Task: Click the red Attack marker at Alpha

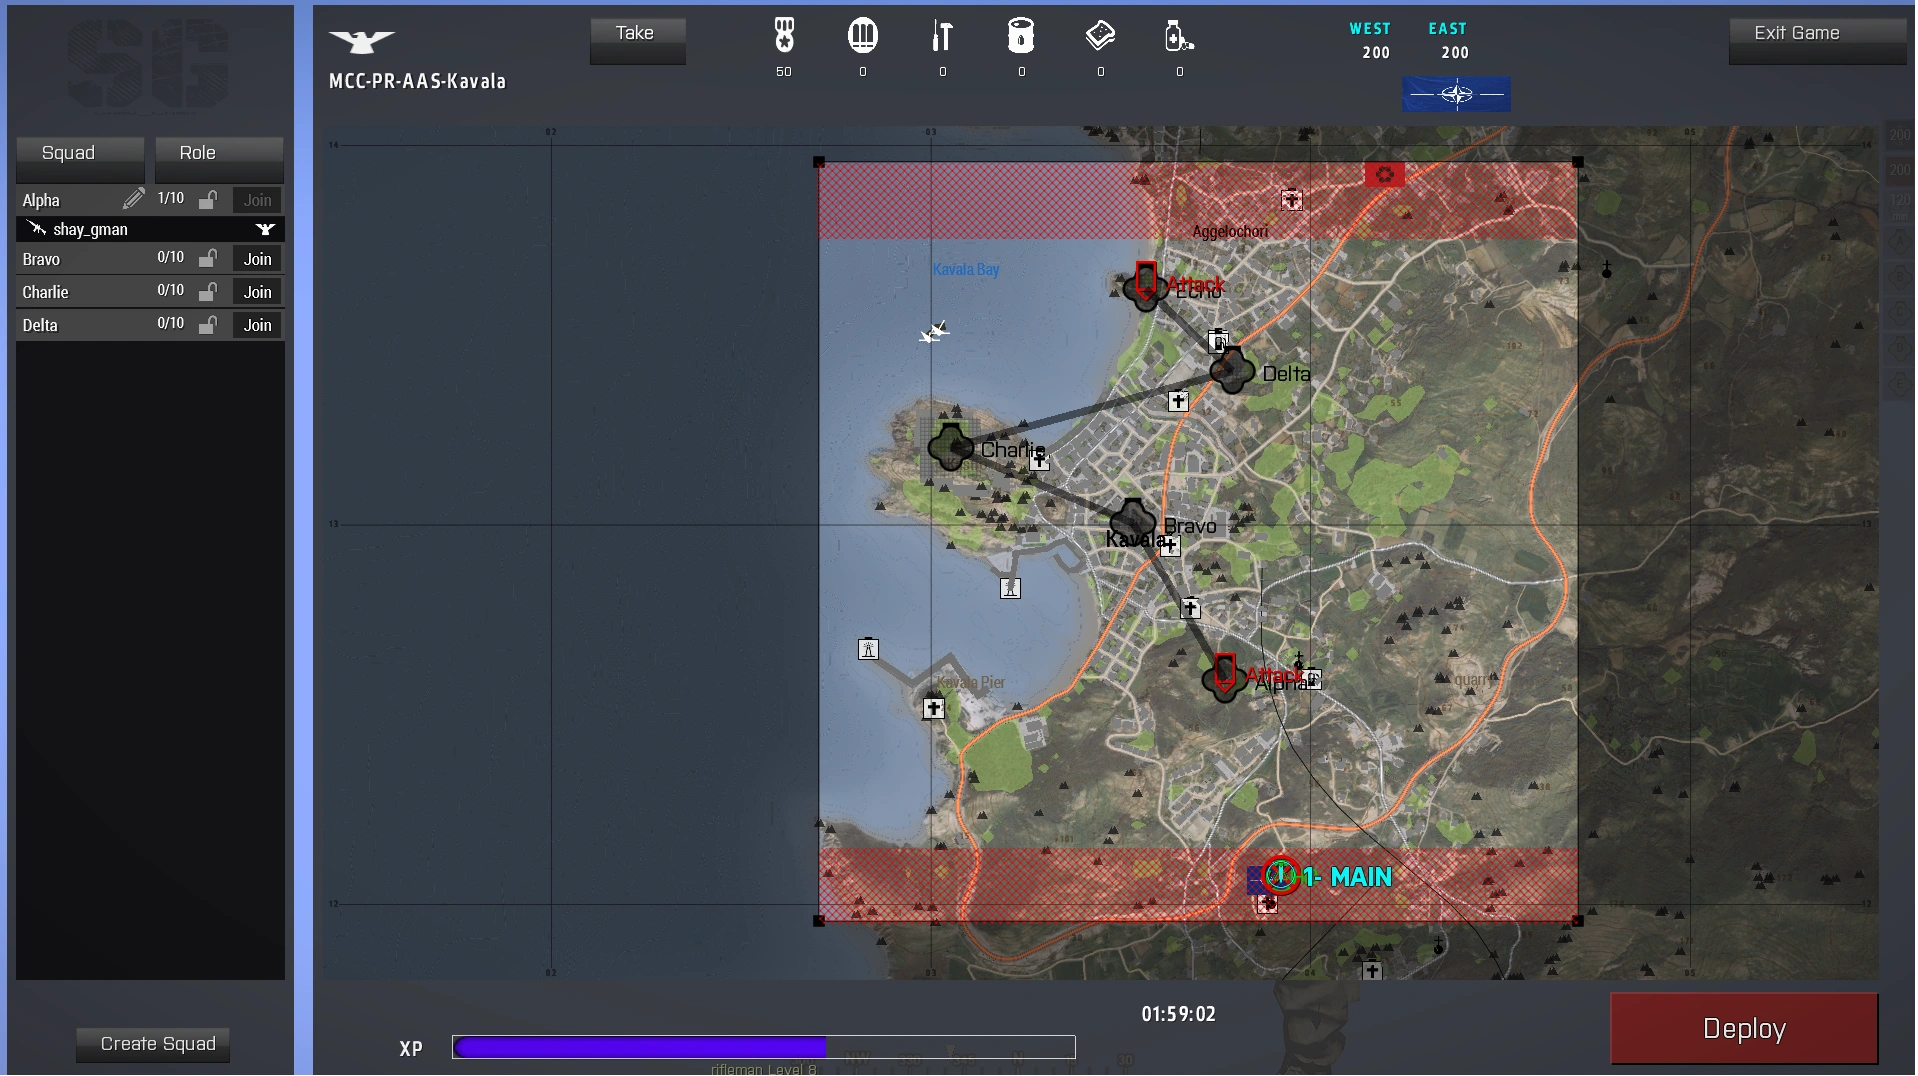Action: pos(1224,672)
